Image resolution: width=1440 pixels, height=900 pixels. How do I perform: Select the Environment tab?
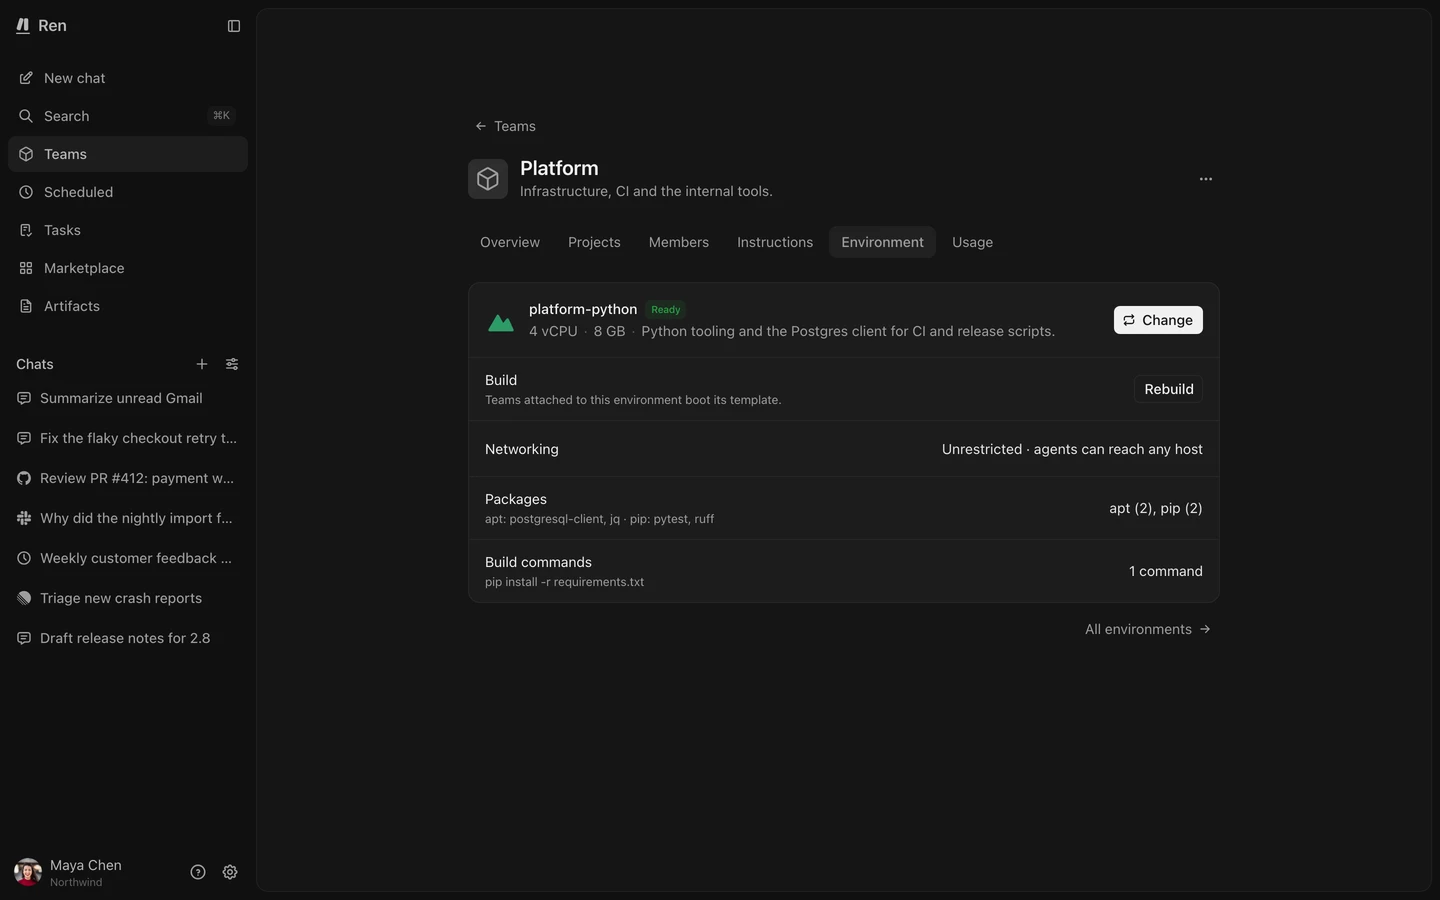882,242
